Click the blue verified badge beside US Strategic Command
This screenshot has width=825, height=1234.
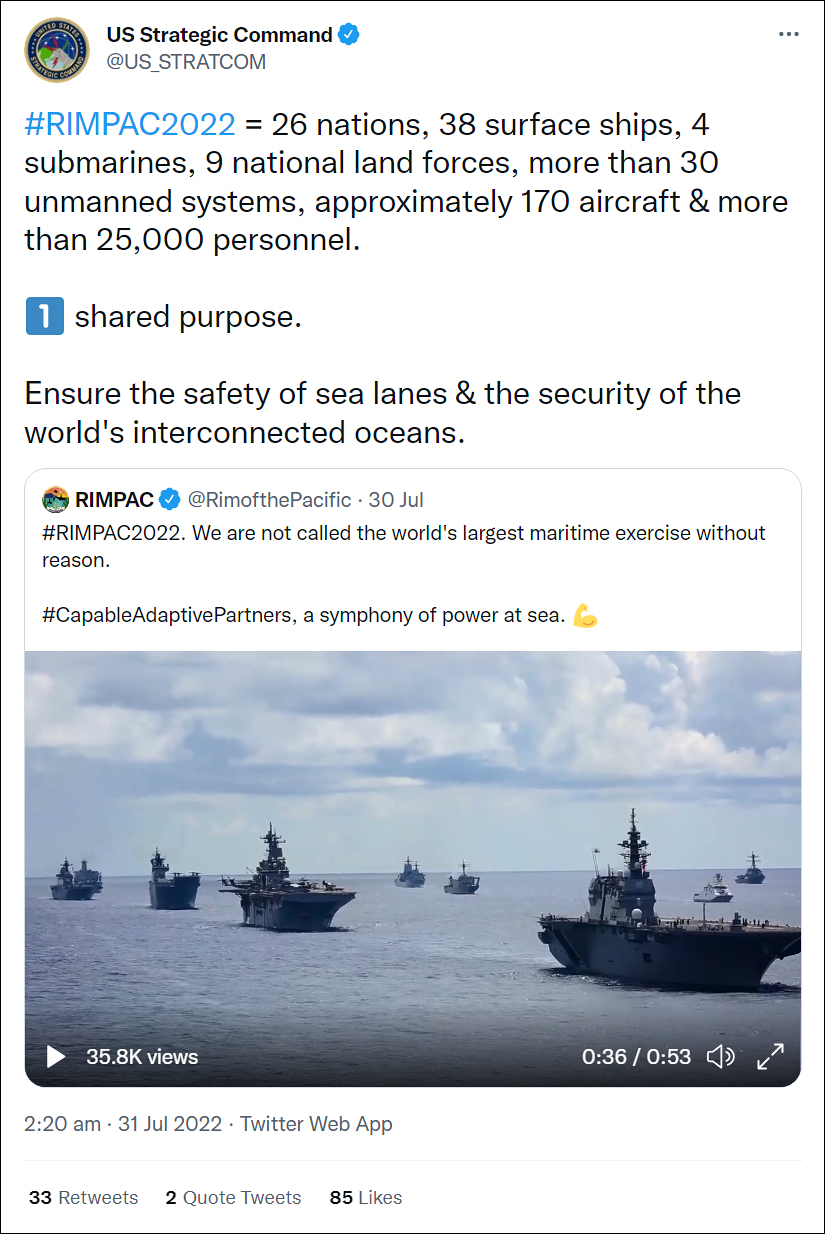[x=349, y=35]
